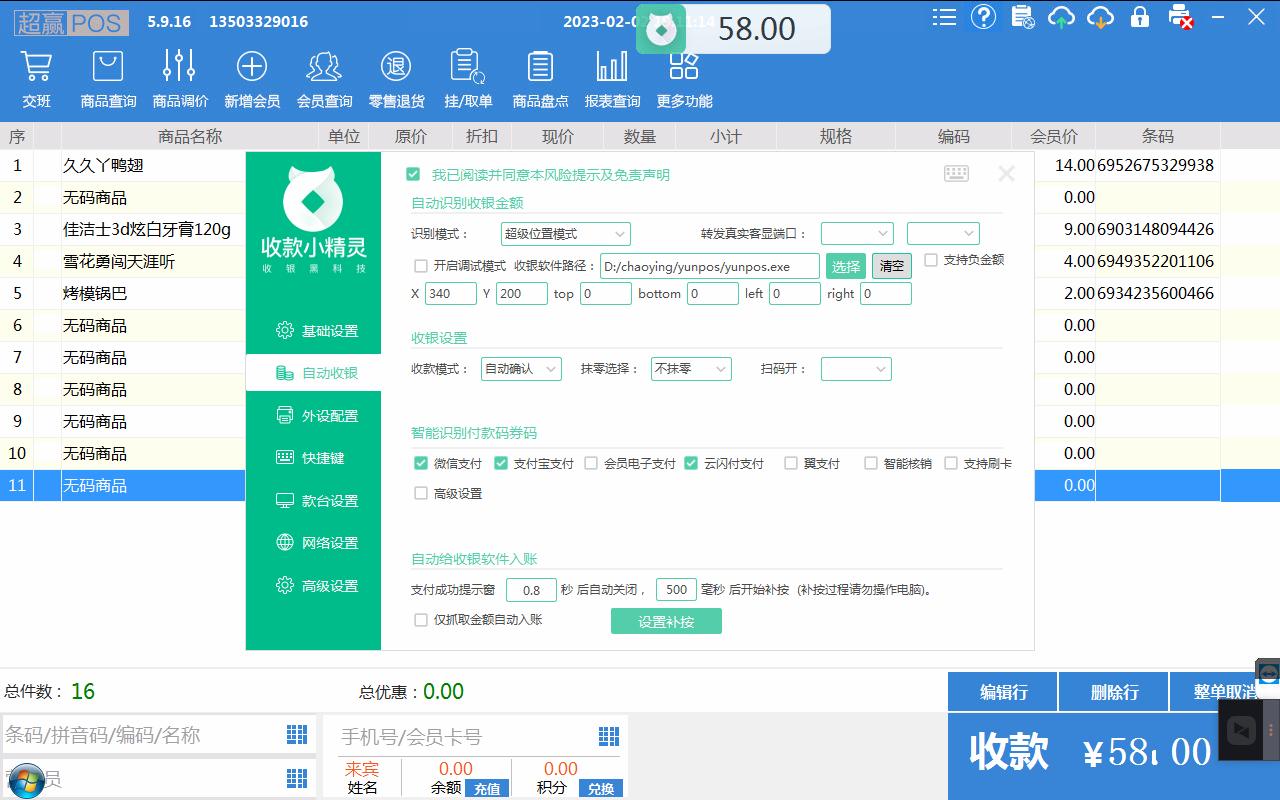Viewport: 1280px width, 800px height.
Task: Open 更多功能 more functions icon
Action: pos(684,78)
